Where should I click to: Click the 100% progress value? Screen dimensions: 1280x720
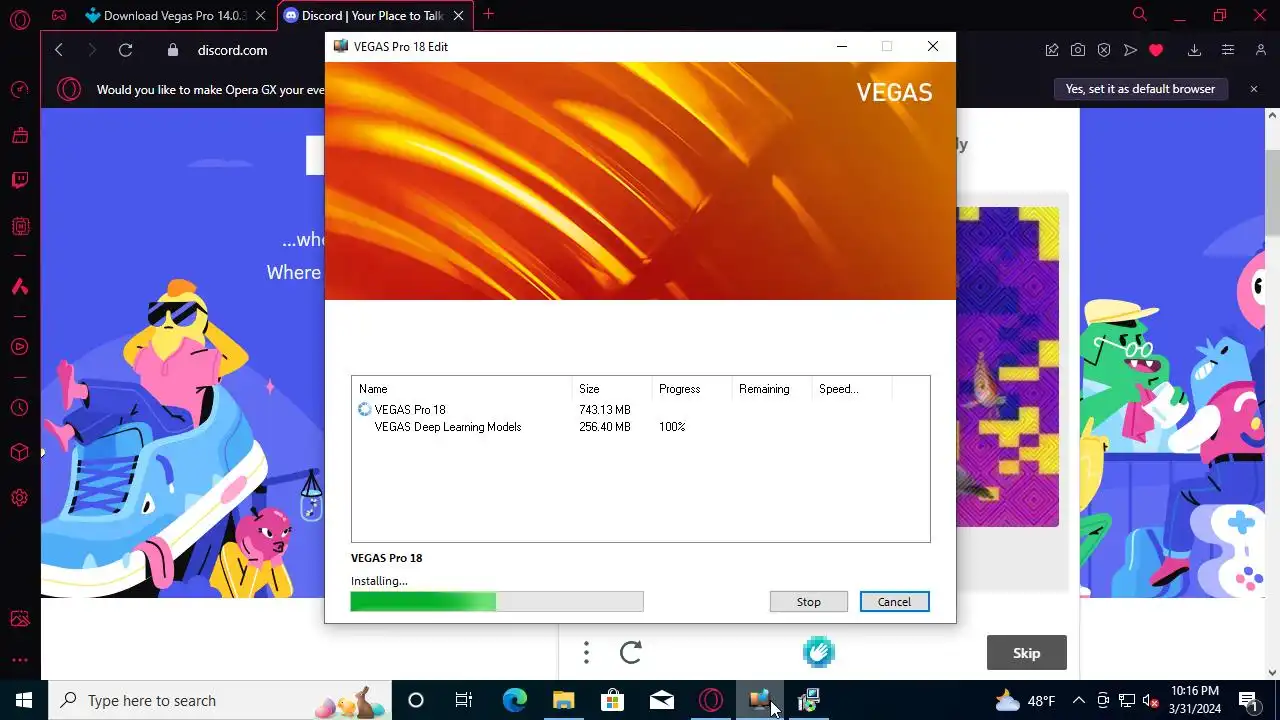(672, 427)
